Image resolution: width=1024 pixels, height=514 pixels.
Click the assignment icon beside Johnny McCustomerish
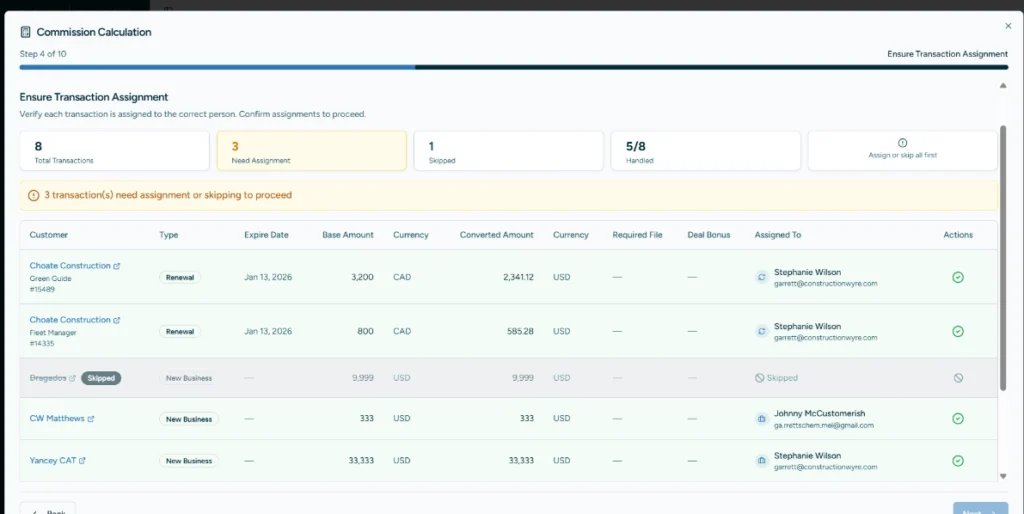[761, 419]
